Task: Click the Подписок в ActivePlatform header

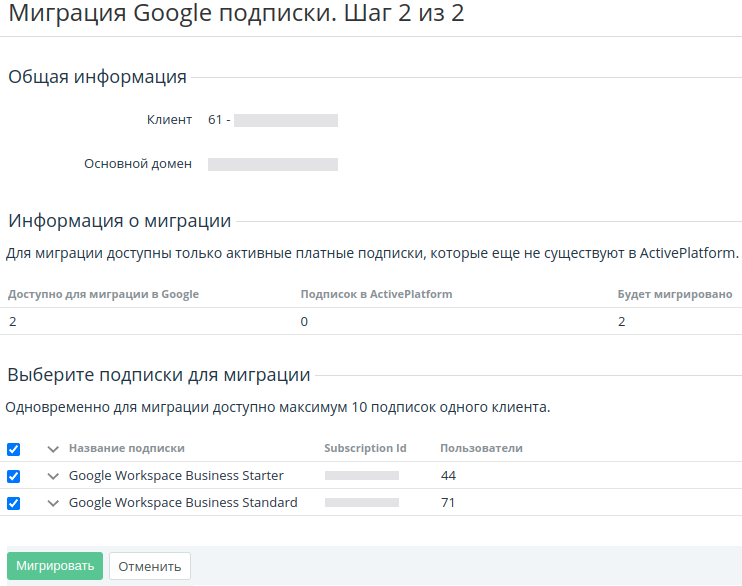Action: point(377,294)
